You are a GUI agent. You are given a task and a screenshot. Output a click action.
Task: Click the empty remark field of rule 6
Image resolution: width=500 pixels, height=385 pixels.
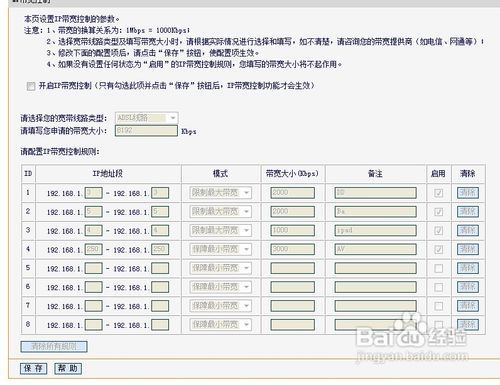click(375, 287)
